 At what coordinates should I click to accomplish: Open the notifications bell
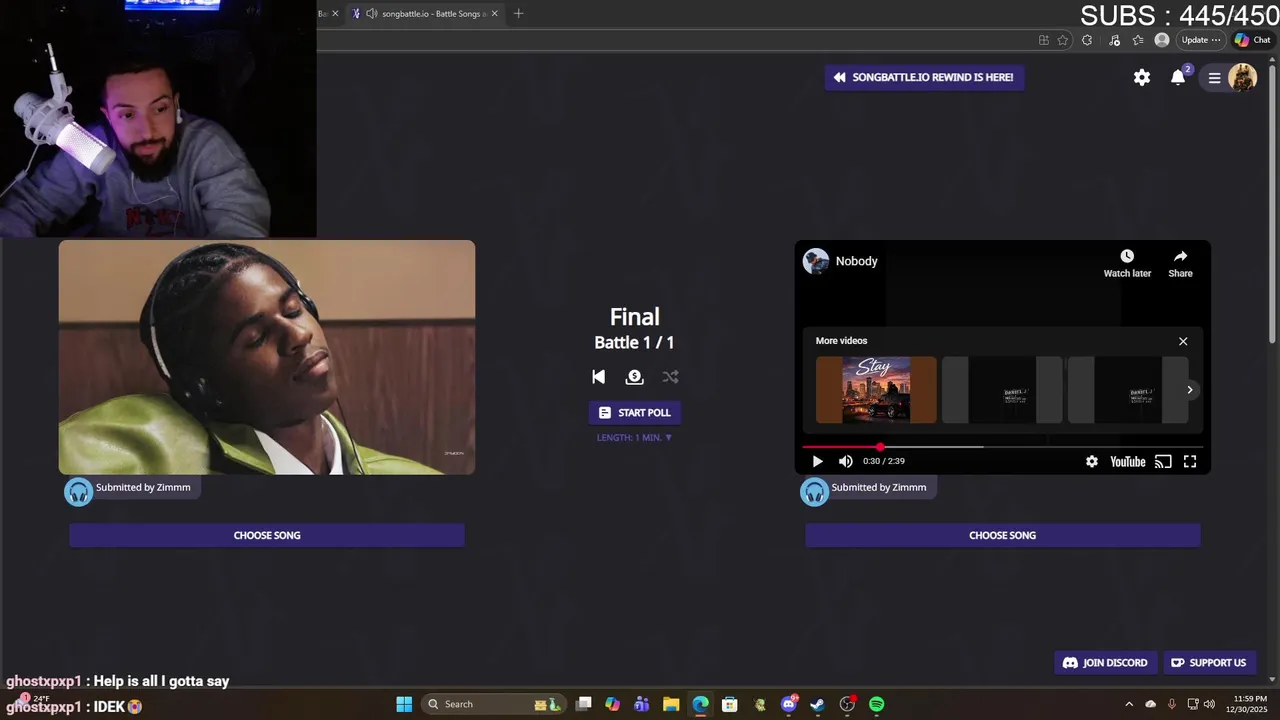click(1178, 78)
